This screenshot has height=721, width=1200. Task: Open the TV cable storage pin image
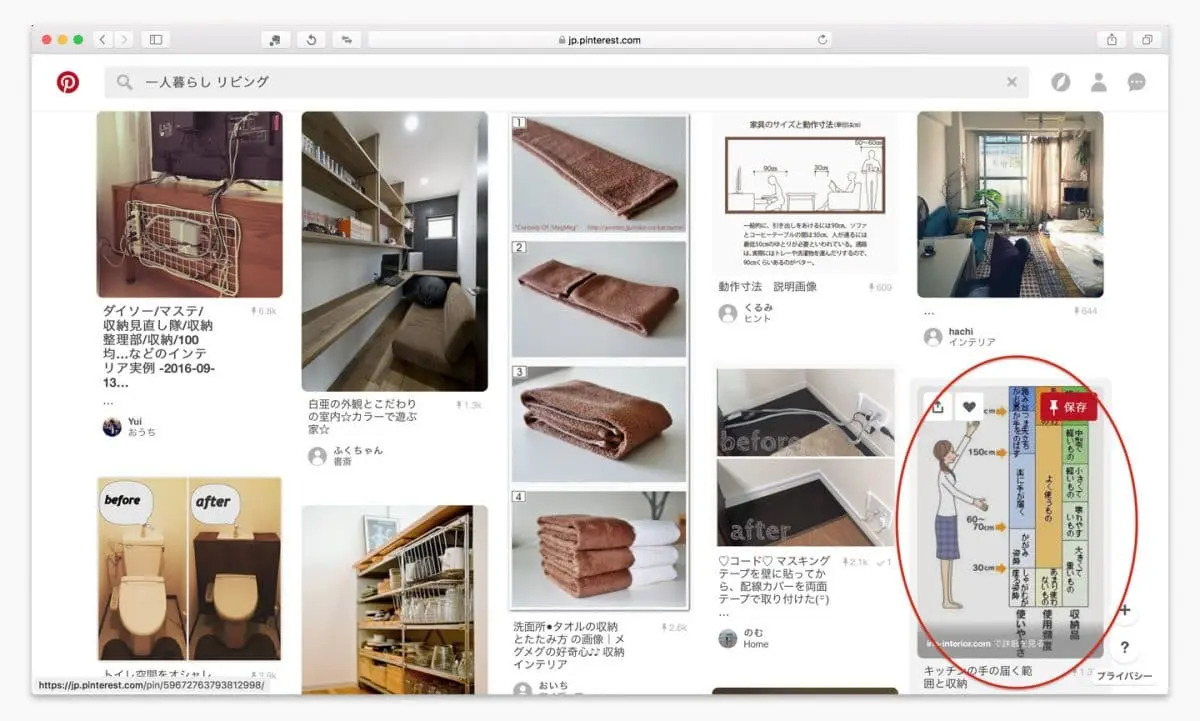[190, 204]
